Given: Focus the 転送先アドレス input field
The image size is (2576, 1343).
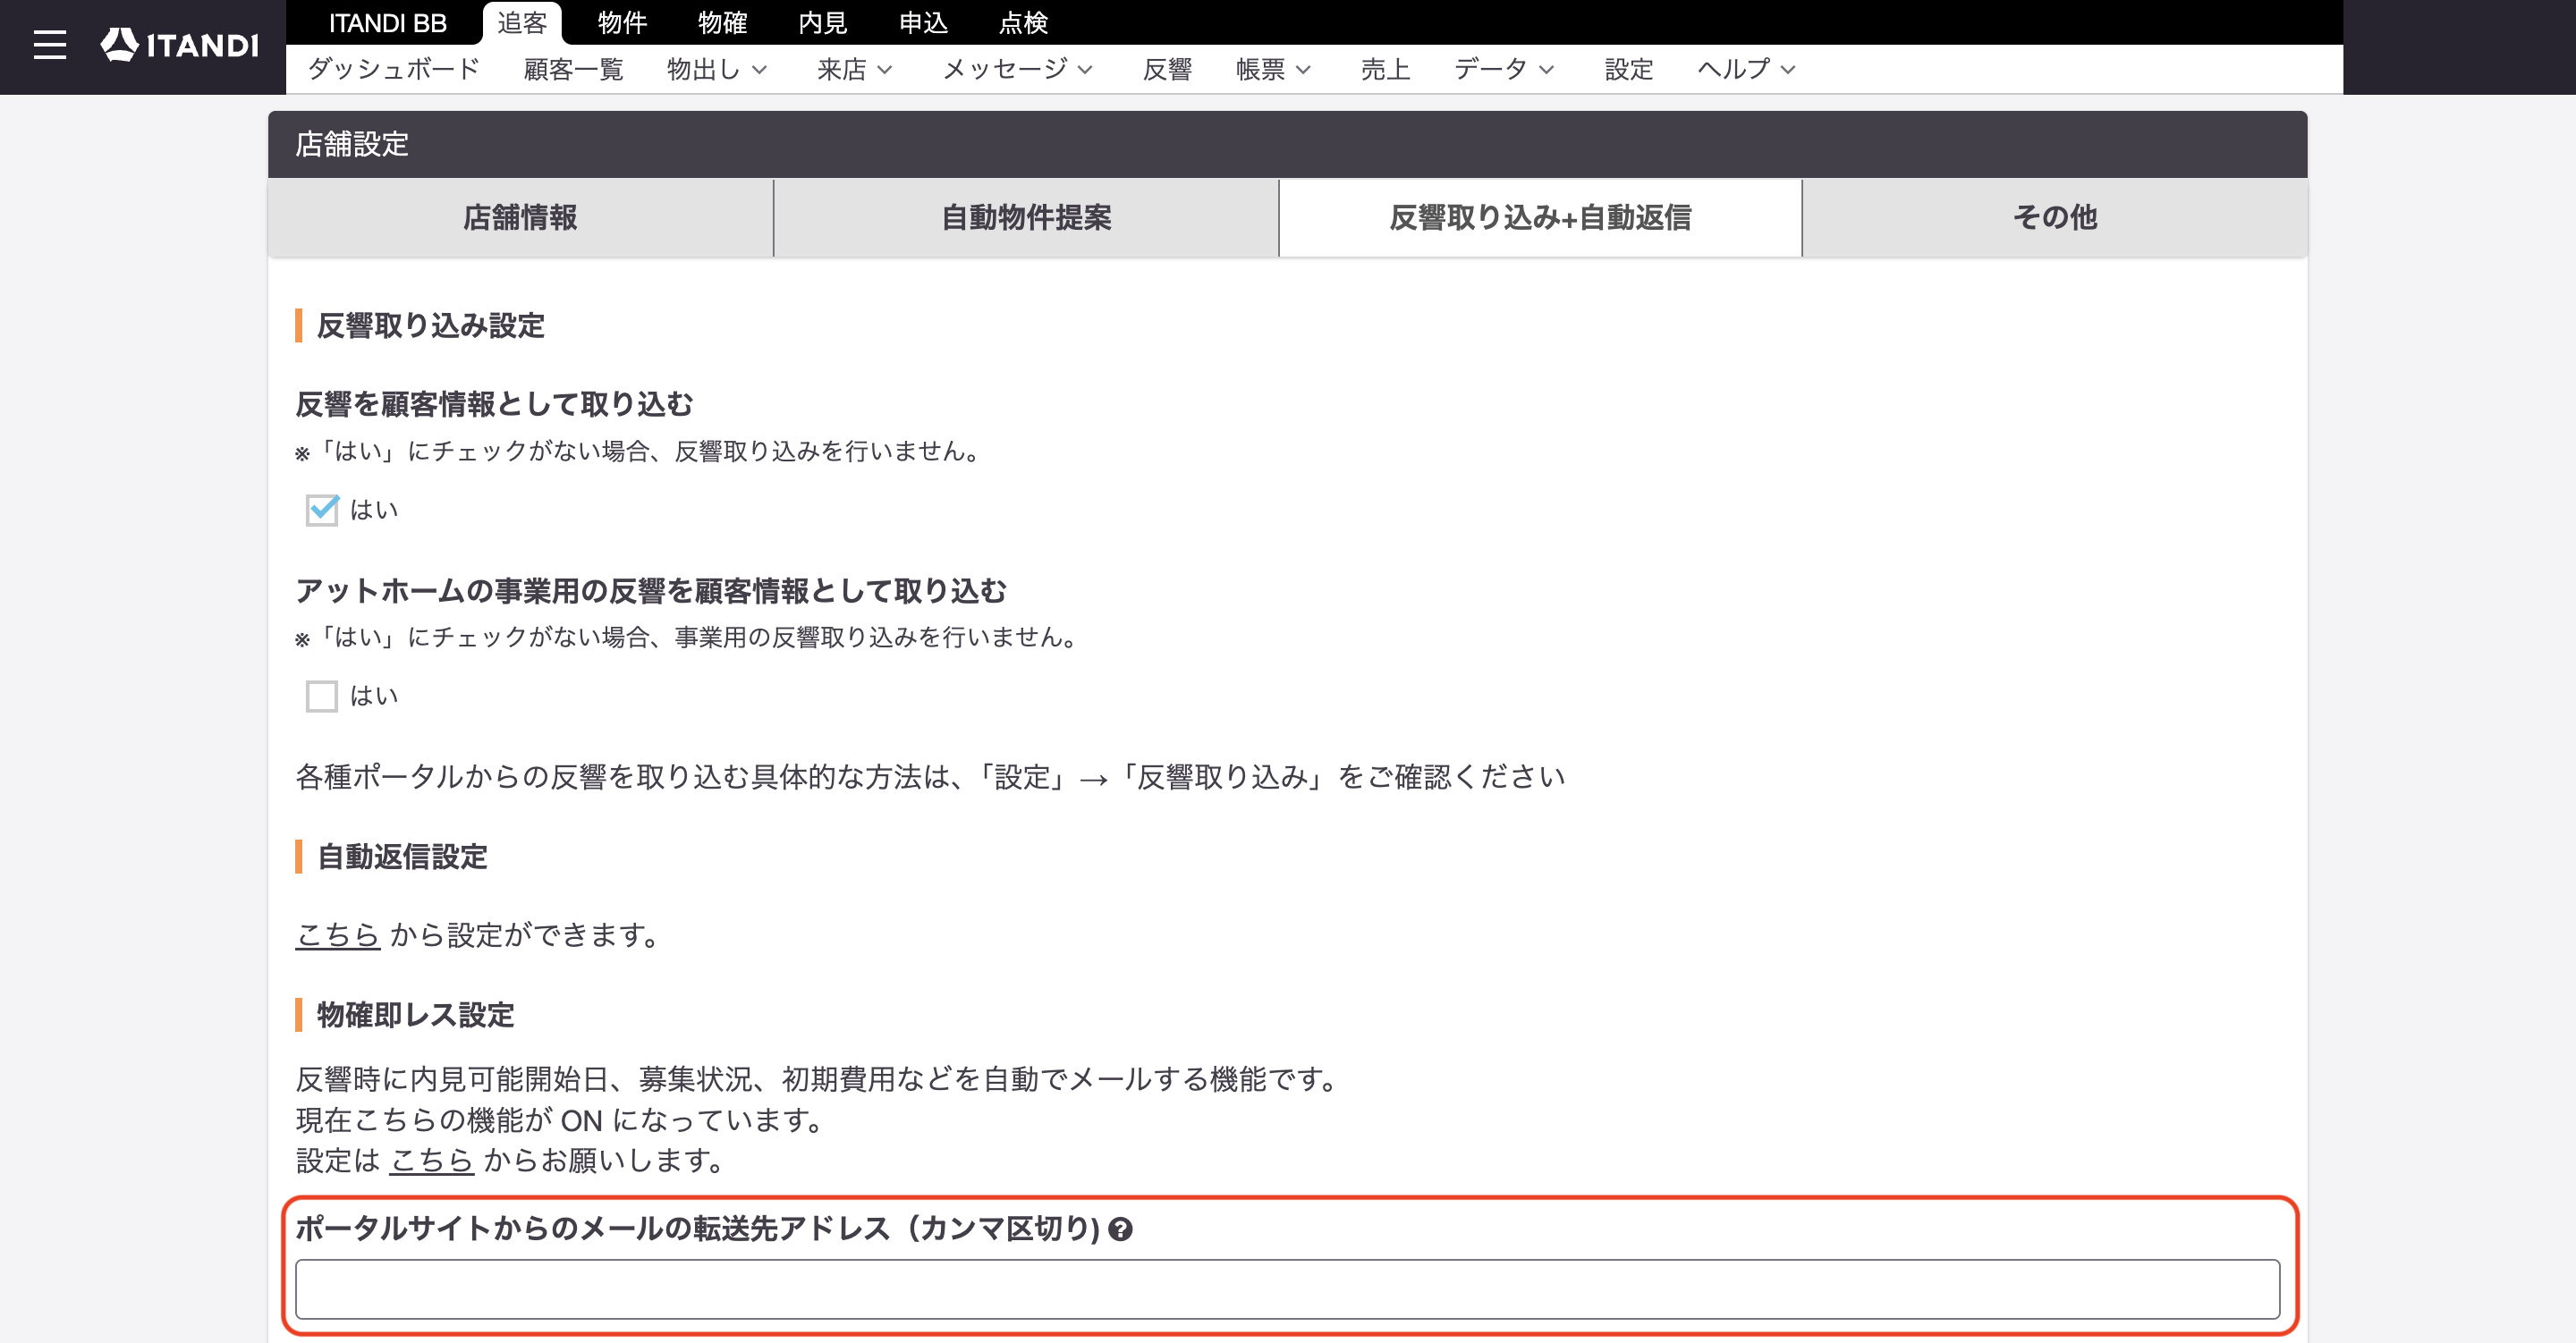Looking at the screenshot, I should click(x=1287, y=1289).
